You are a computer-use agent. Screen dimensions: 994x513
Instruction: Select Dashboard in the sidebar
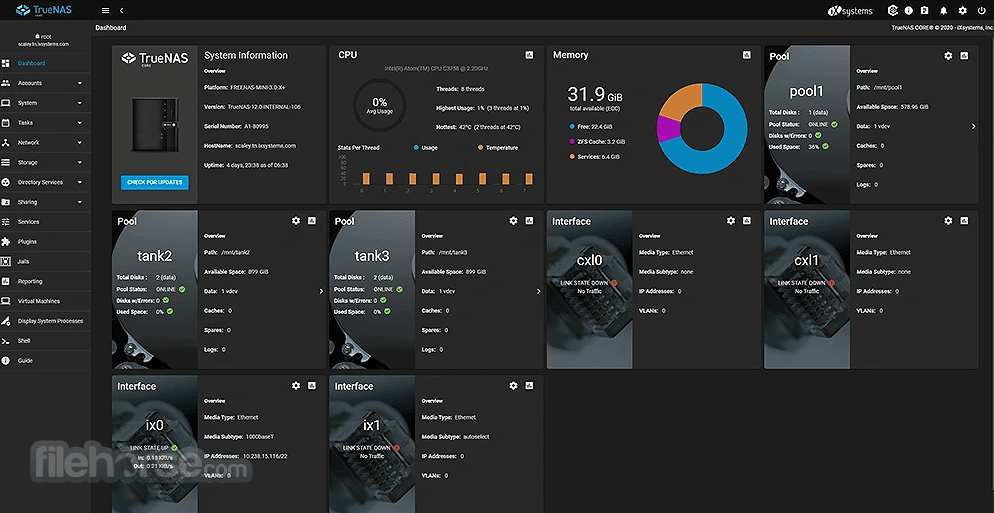[x=45, y=63]
